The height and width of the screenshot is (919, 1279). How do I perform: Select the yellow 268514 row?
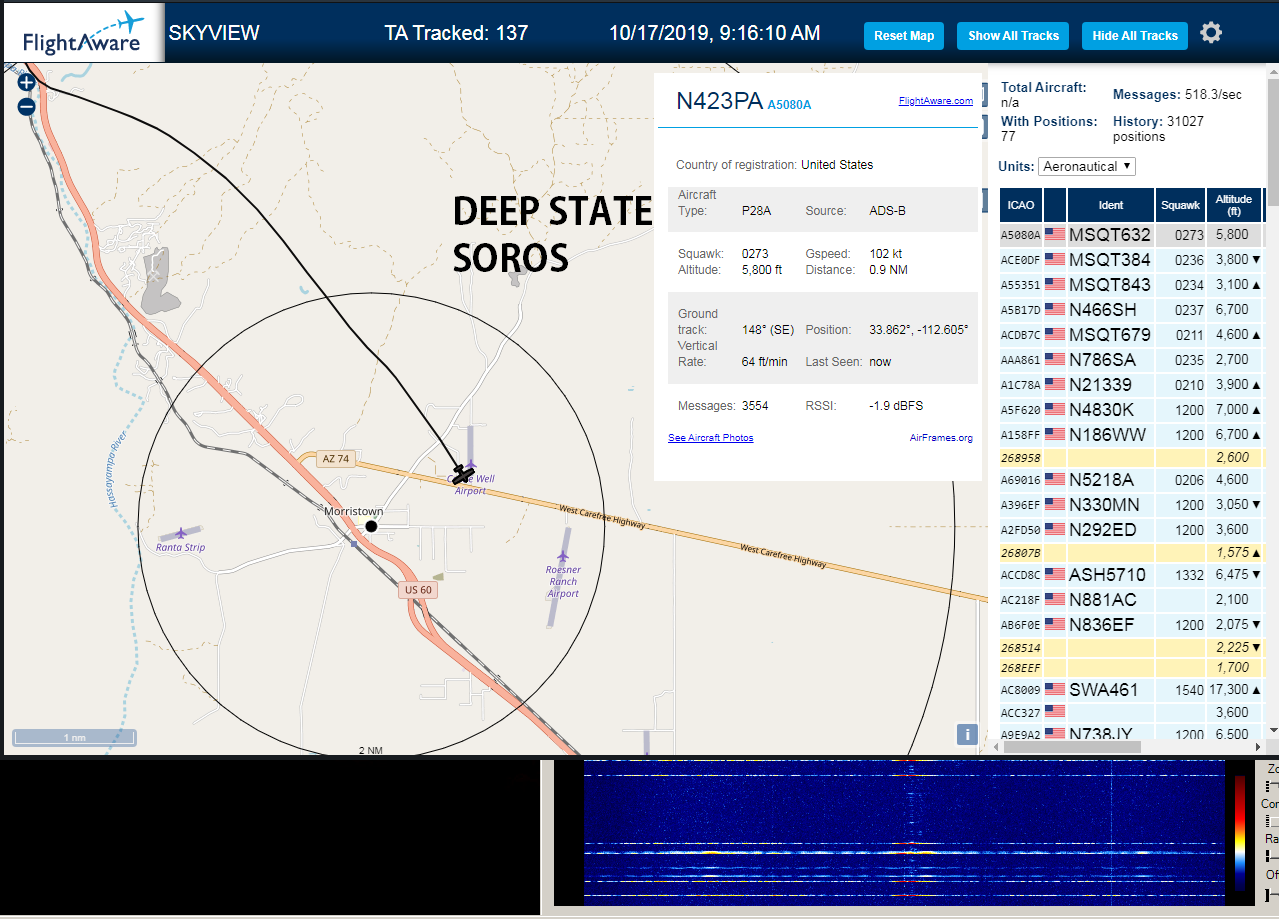pos(1131,647)
